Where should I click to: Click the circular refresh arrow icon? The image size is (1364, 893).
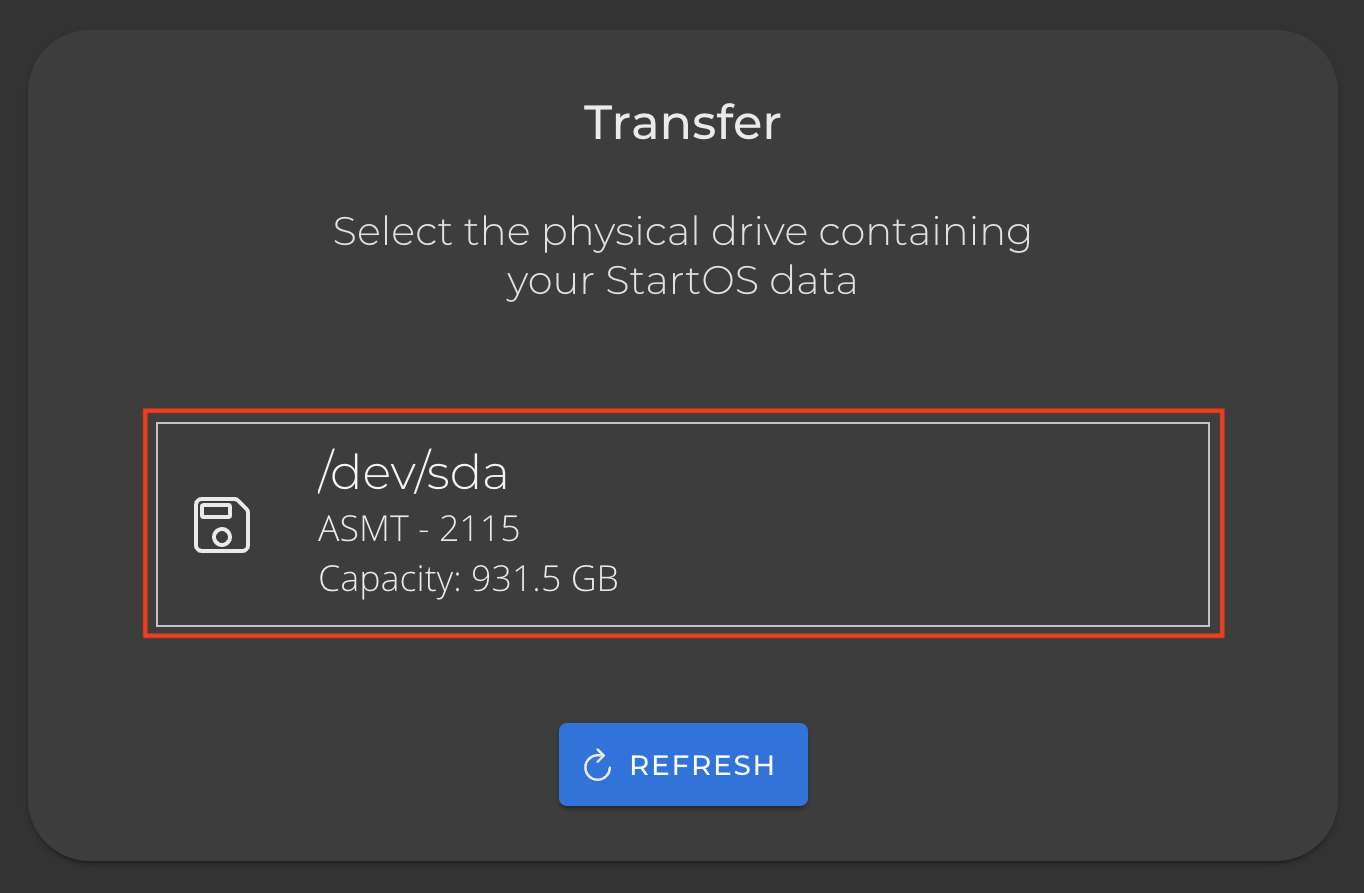[597, 766]
